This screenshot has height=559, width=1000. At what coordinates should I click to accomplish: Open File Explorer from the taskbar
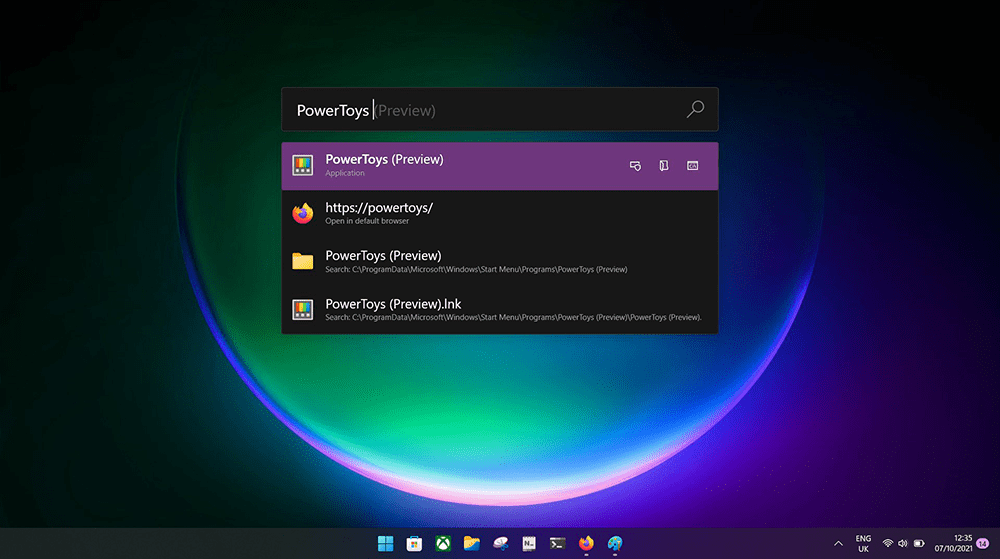tap(472, 543)
